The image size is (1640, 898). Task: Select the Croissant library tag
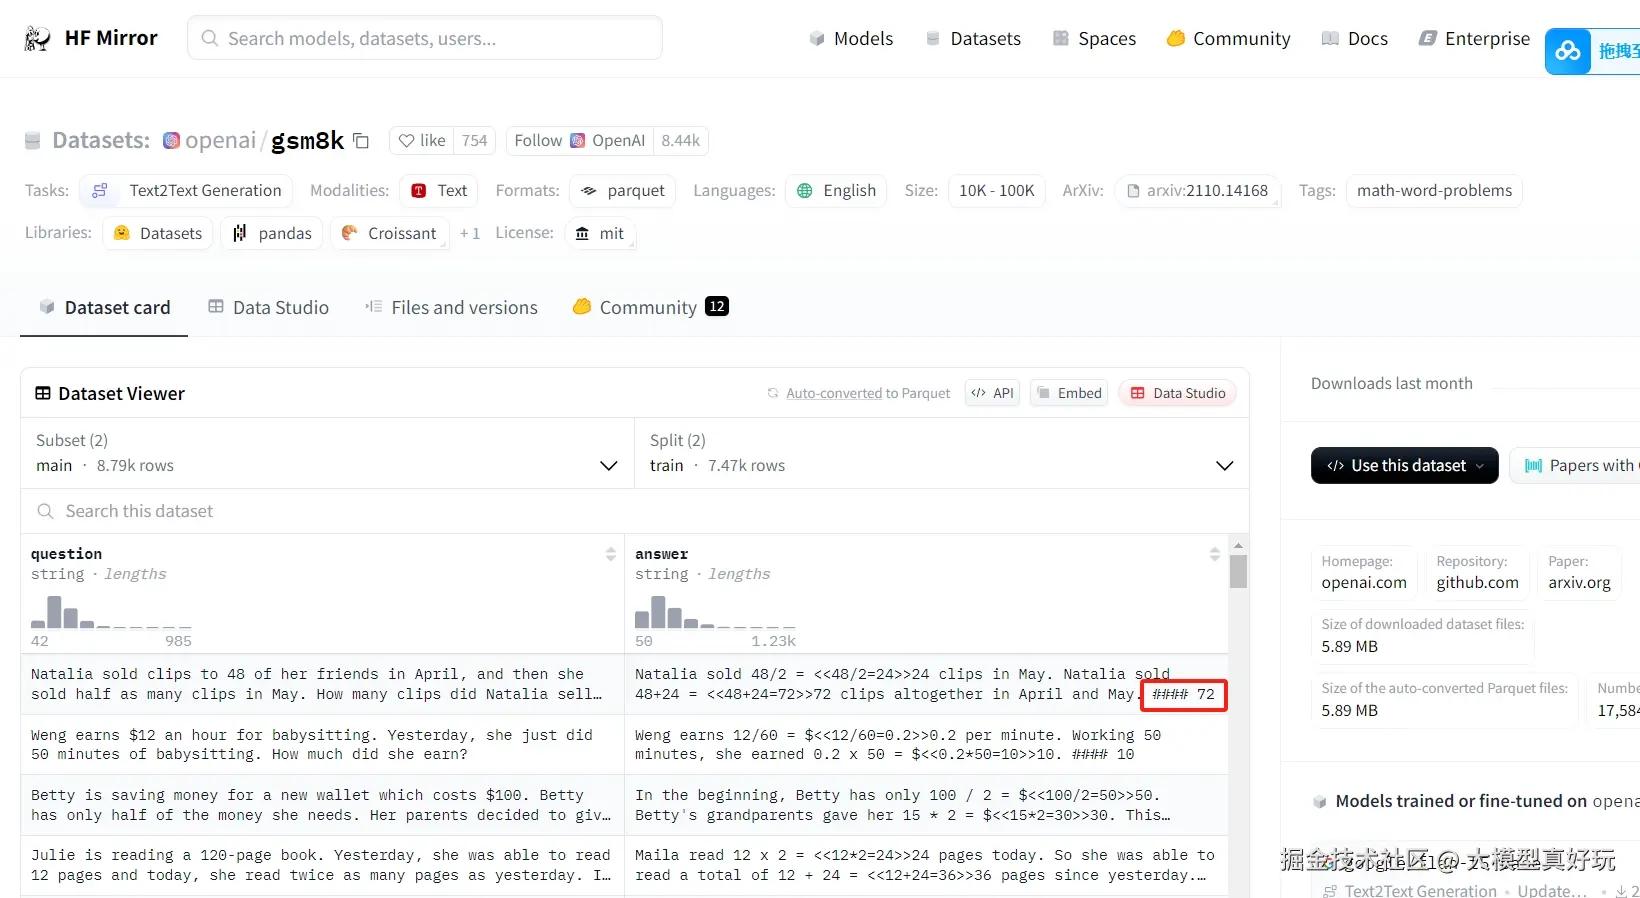tap(389, 233)
